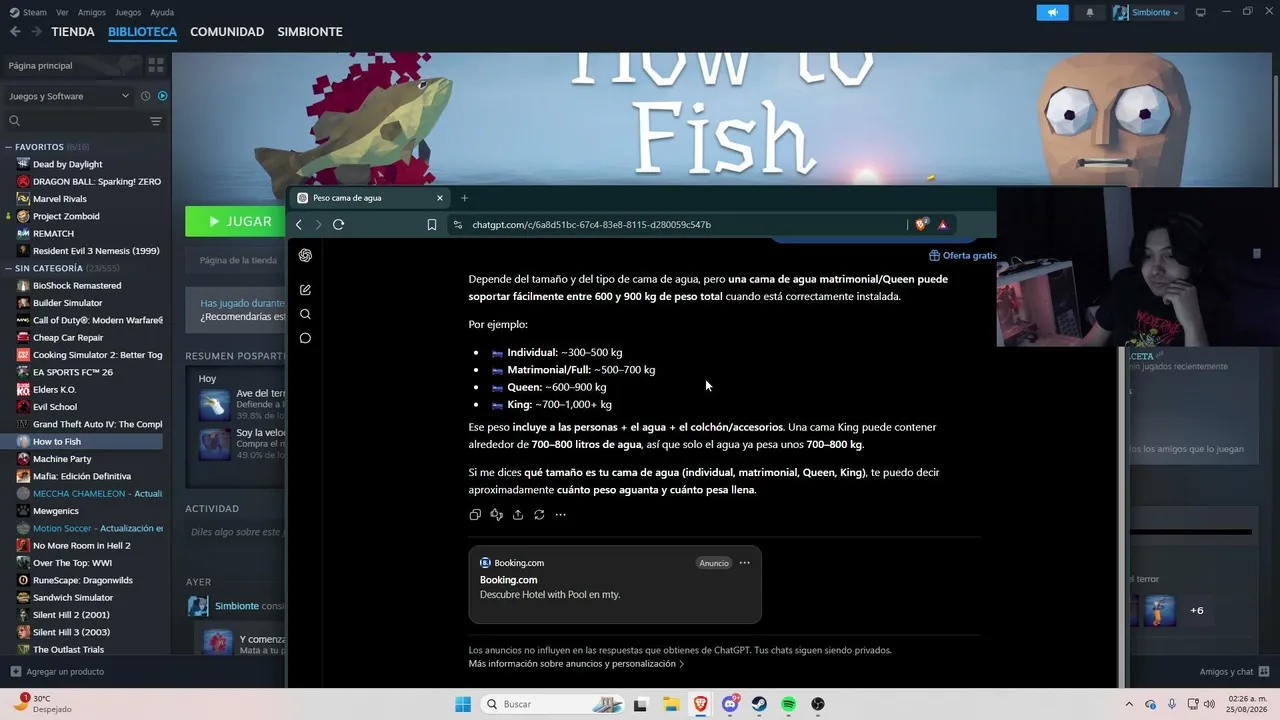Click the browser address bar URL
Screen dimensions: 1280x720
(591, 225)
